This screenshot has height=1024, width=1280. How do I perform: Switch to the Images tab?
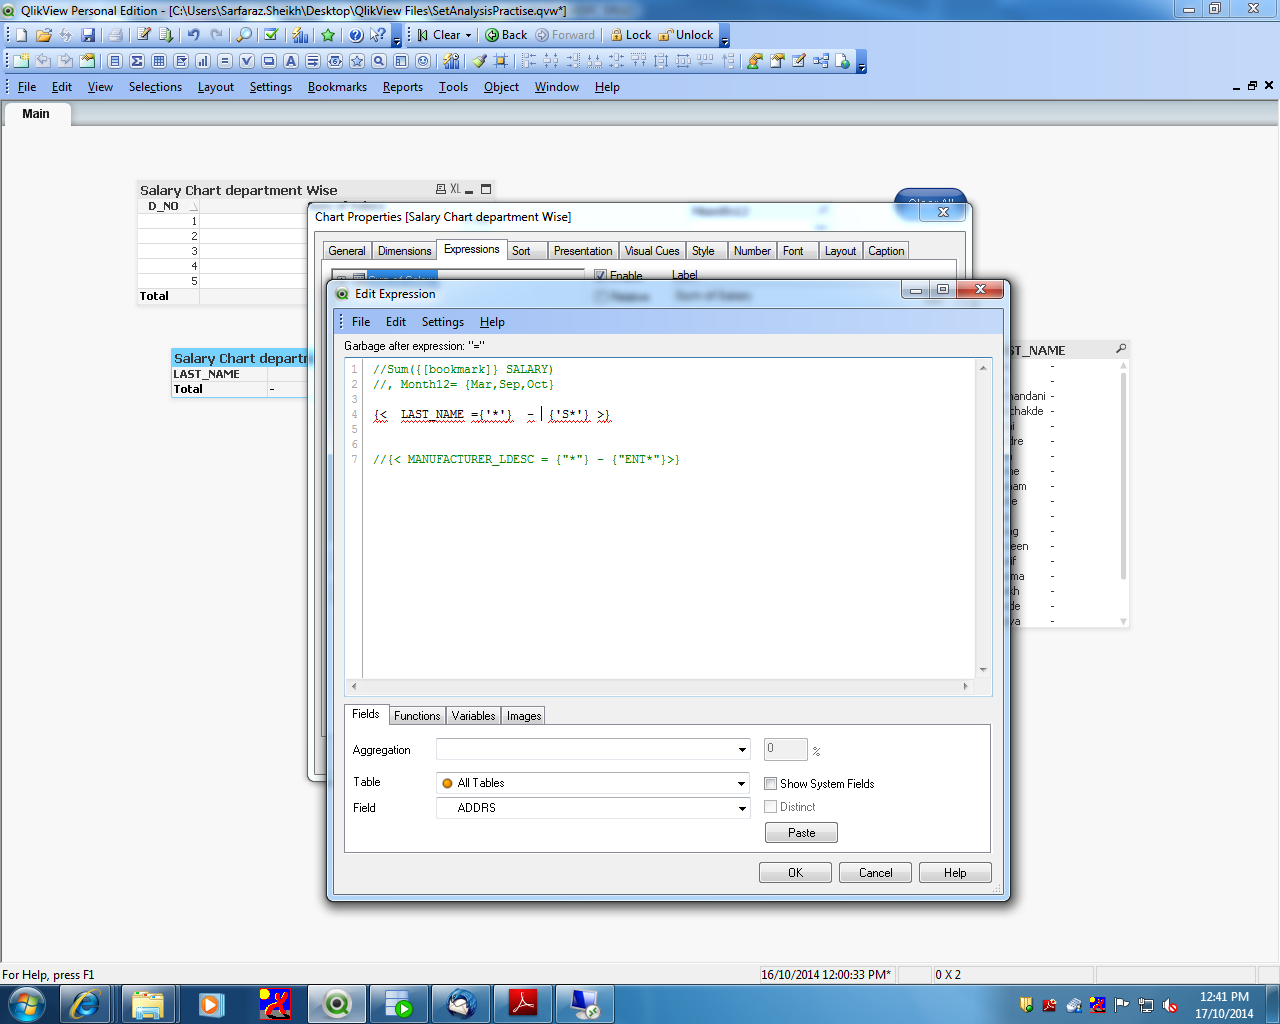click(x=524, y=716)
